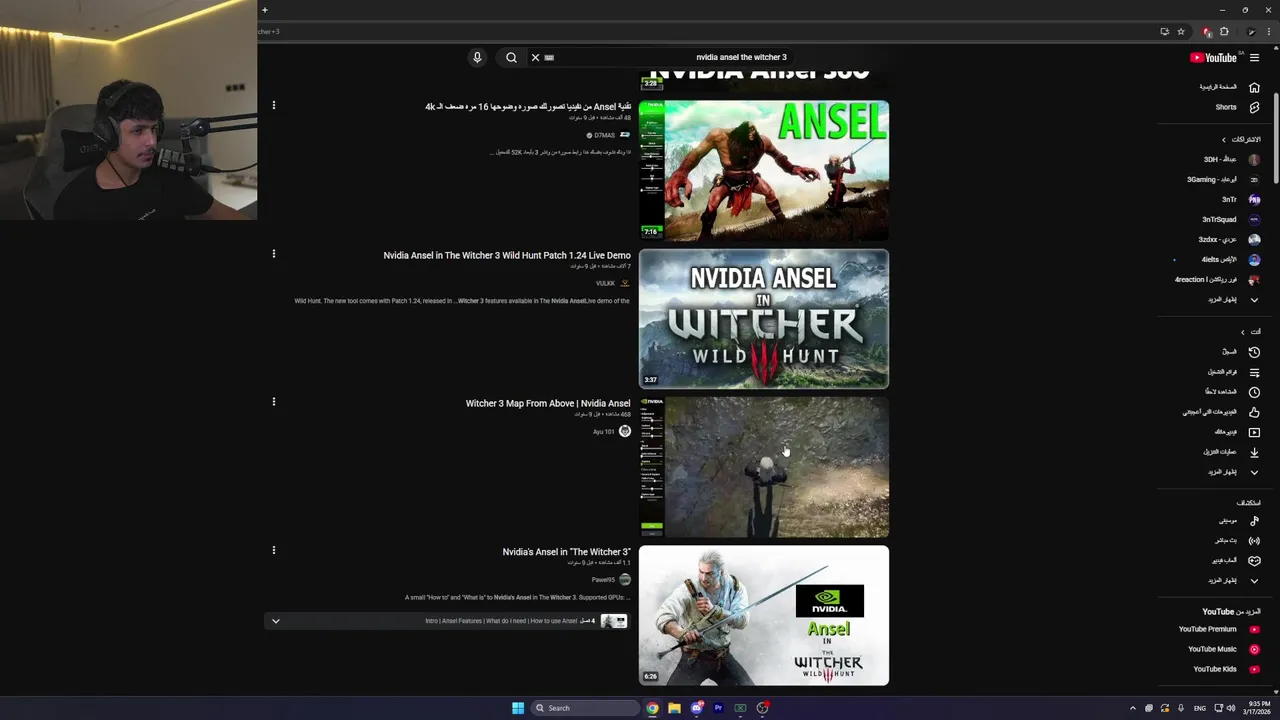Screen dimensions: 1280x720
Task: Open the browser extensions puzzle icon
Action: coord(1224,31)
